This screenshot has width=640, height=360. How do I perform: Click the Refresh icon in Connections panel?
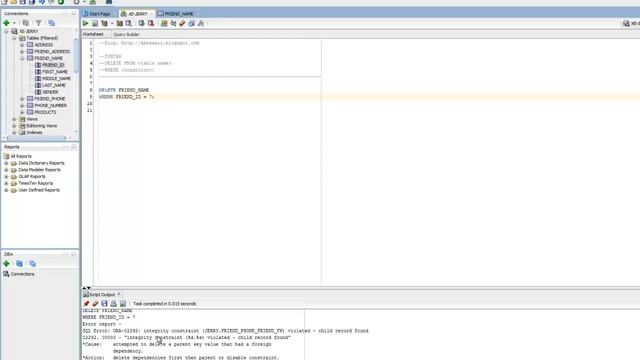click(x=26, y=23)
